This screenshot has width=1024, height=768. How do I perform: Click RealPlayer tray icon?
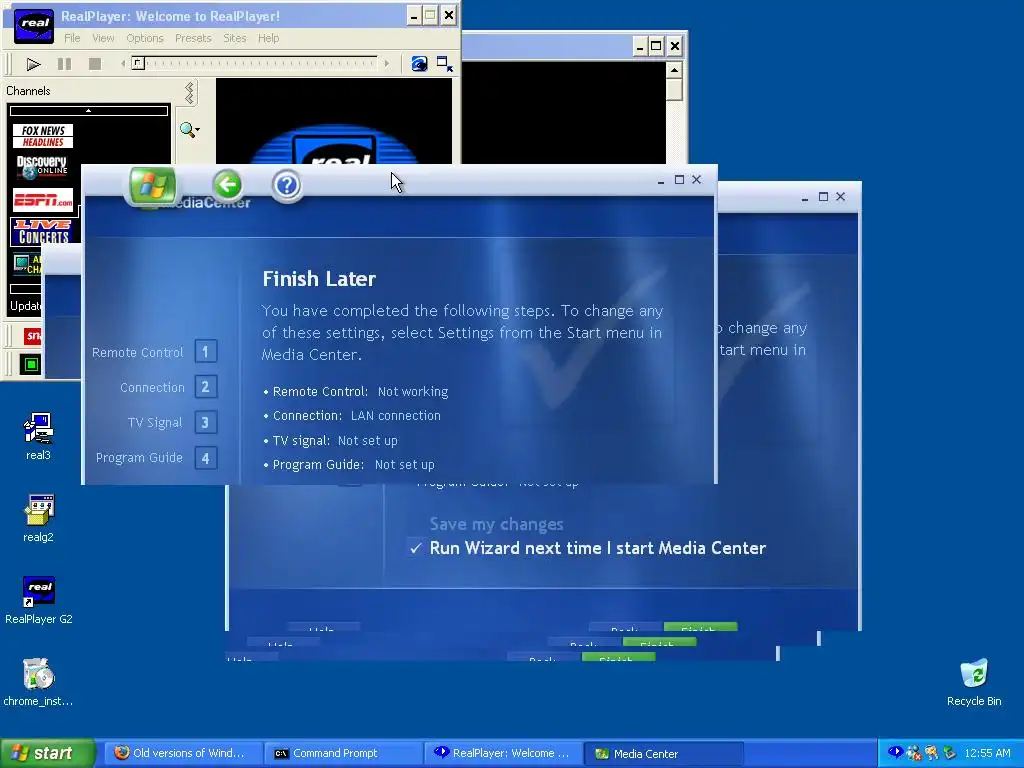click(895, 752)
